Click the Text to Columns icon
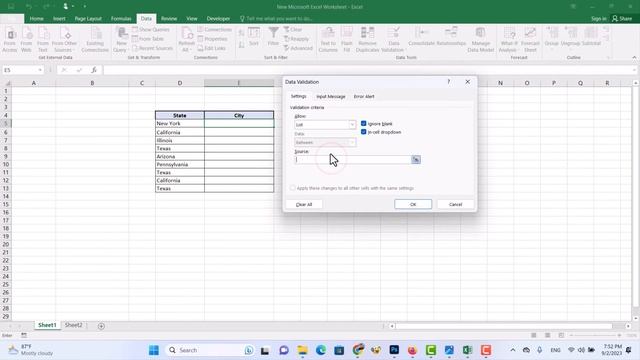The height and width of the screenshot is (360, 640). (328, 40)
